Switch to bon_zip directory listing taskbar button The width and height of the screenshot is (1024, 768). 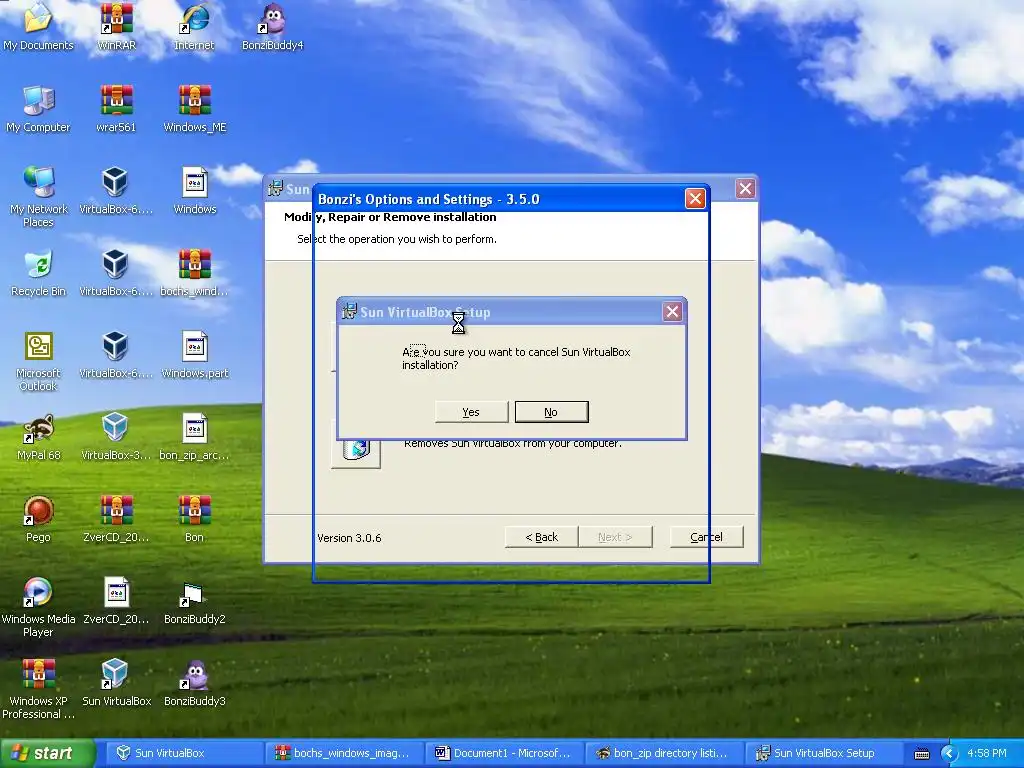[665, 753]
